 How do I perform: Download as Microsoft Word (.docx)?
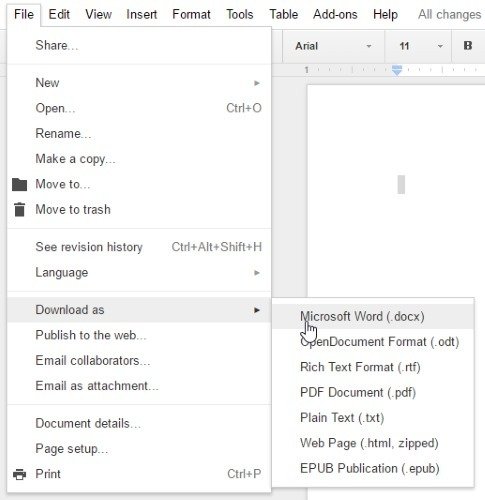373,316
